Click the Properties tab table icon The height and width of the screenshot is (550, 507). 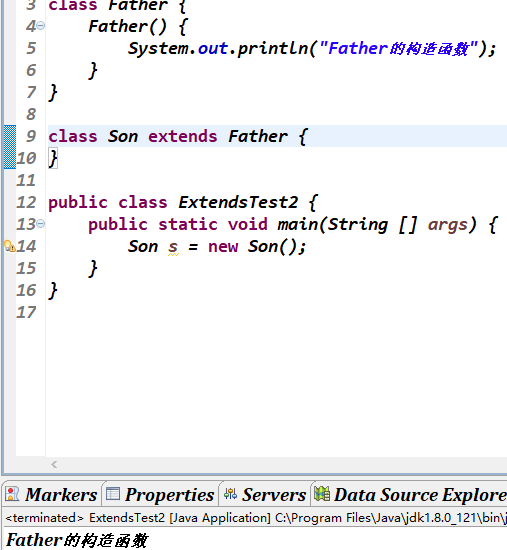(113, 494)
